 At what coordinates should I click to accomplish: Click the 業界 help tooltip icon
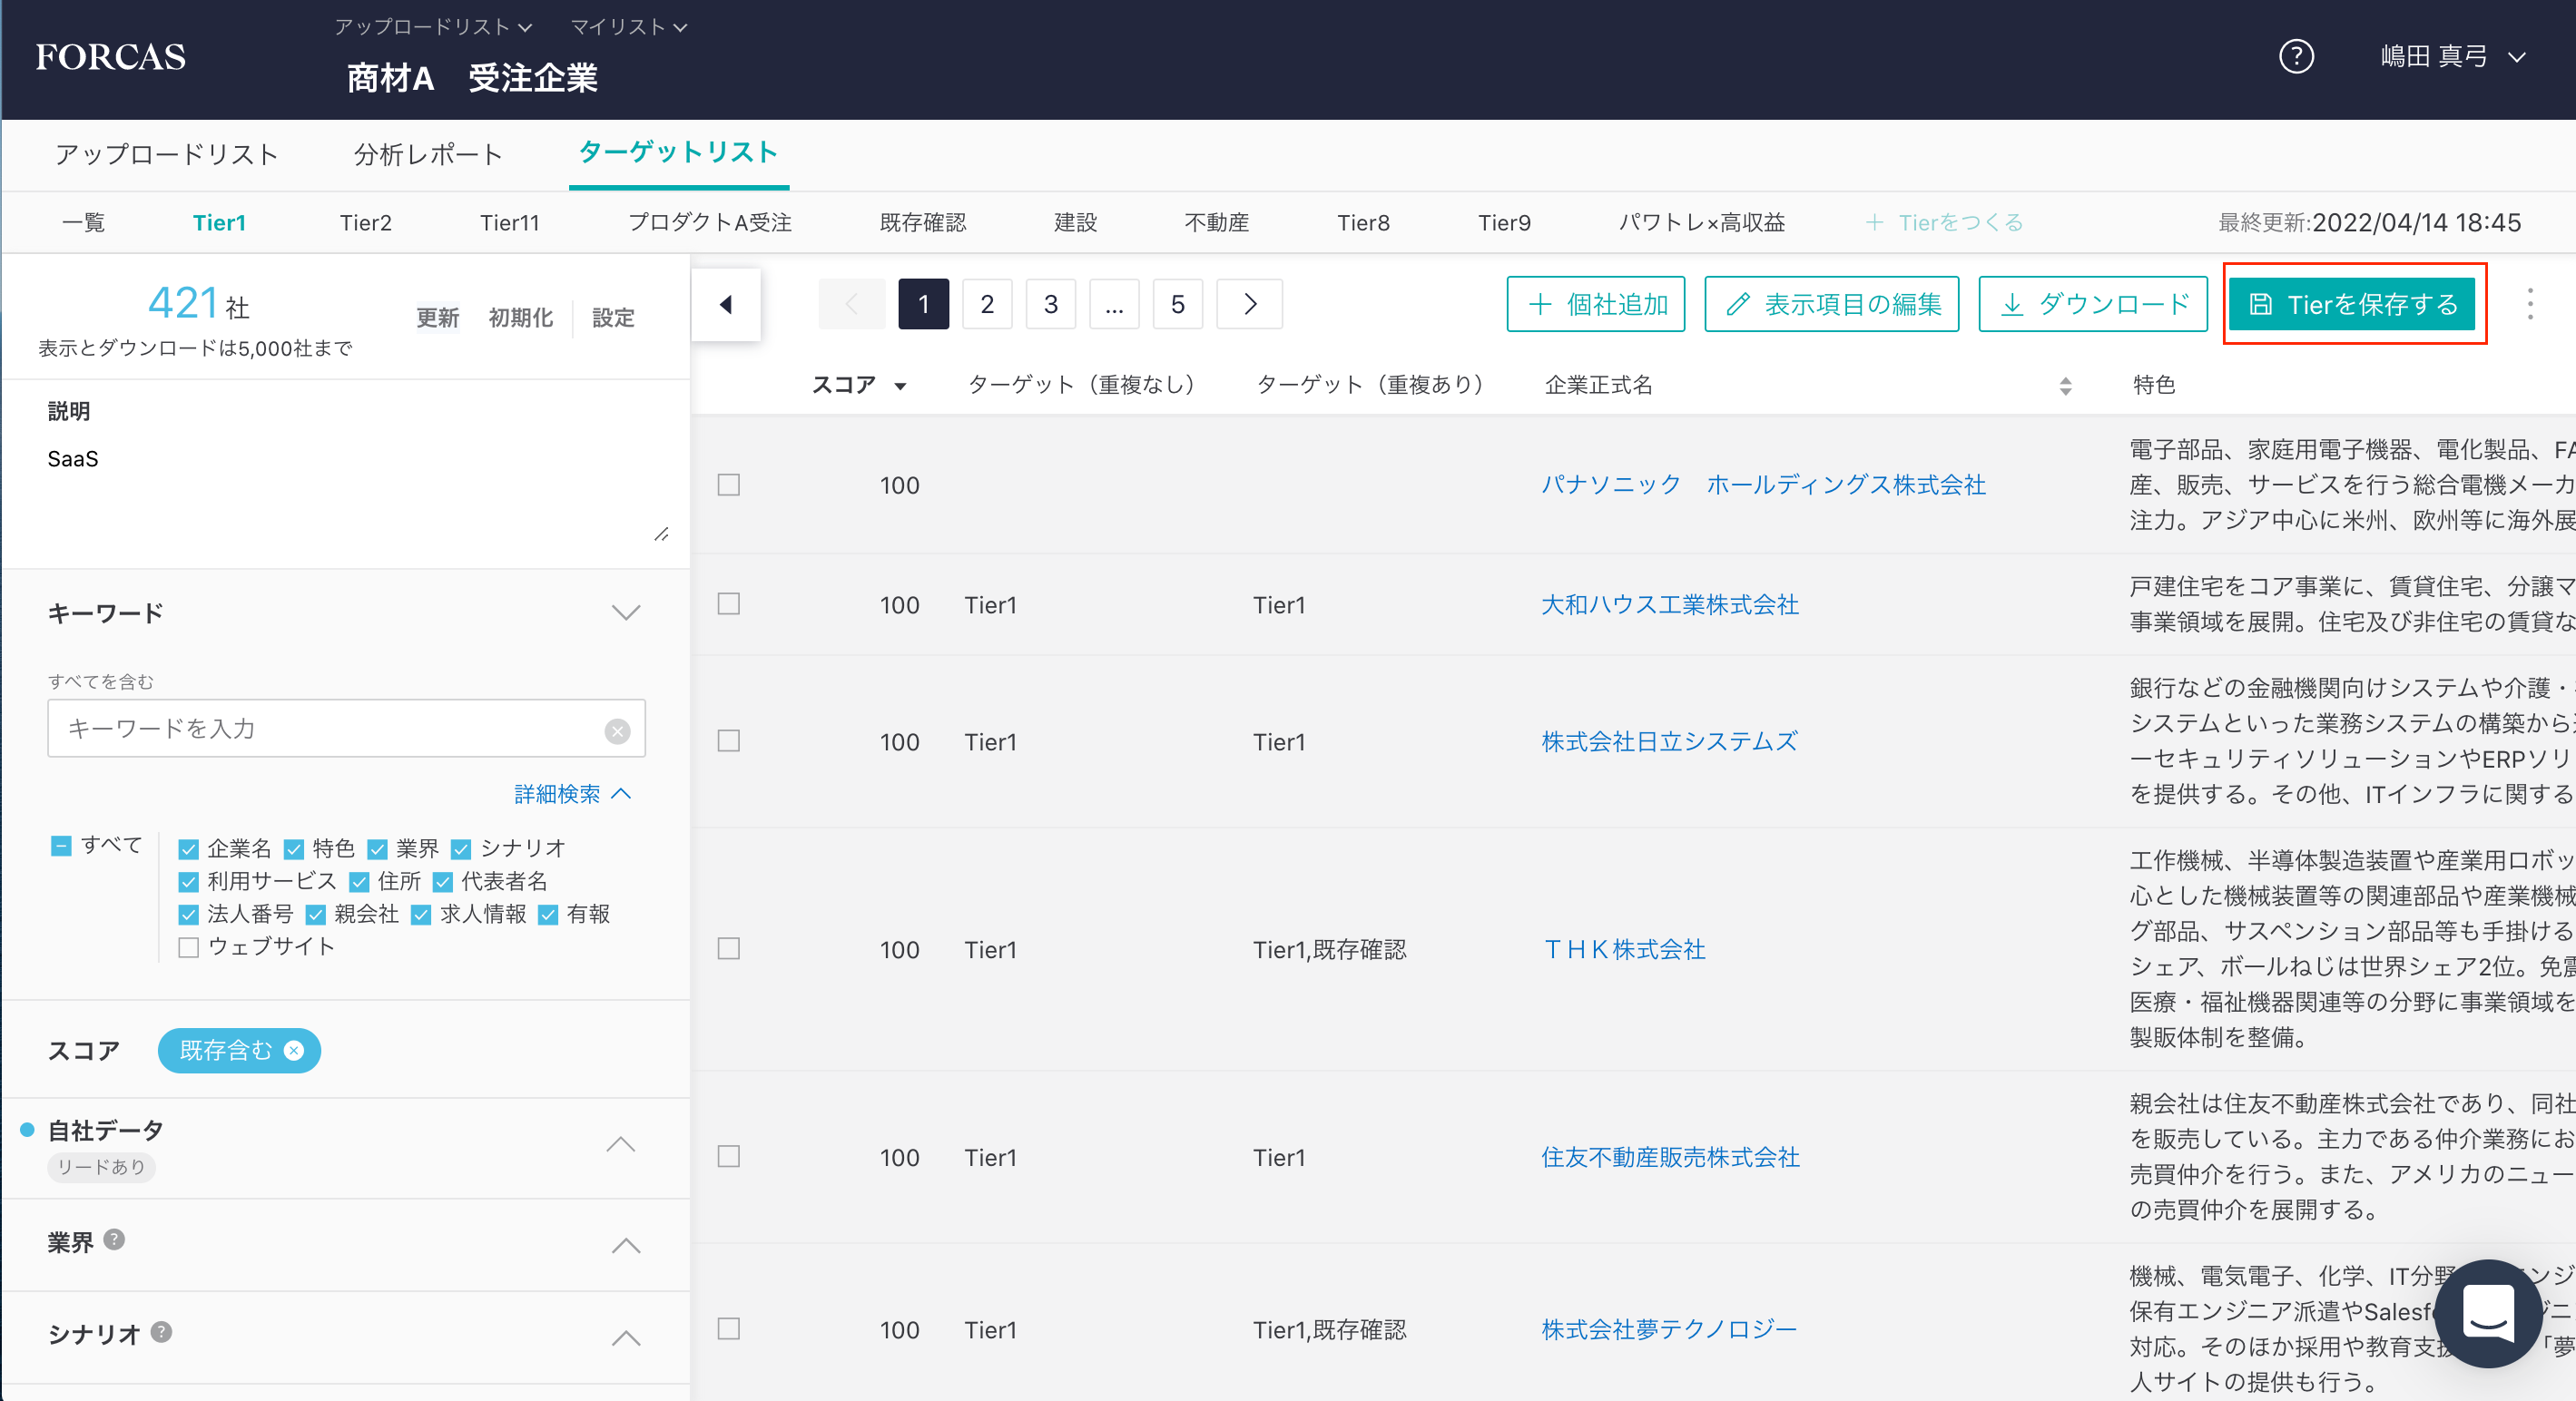[x=115, y=1240]
